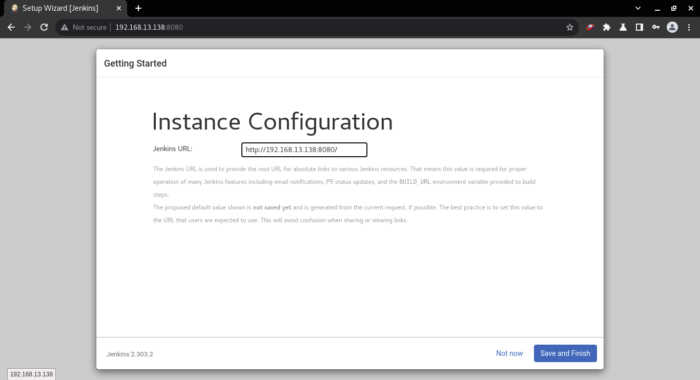
Task: Click the browser back arrow
Action: tap(11, 27)
